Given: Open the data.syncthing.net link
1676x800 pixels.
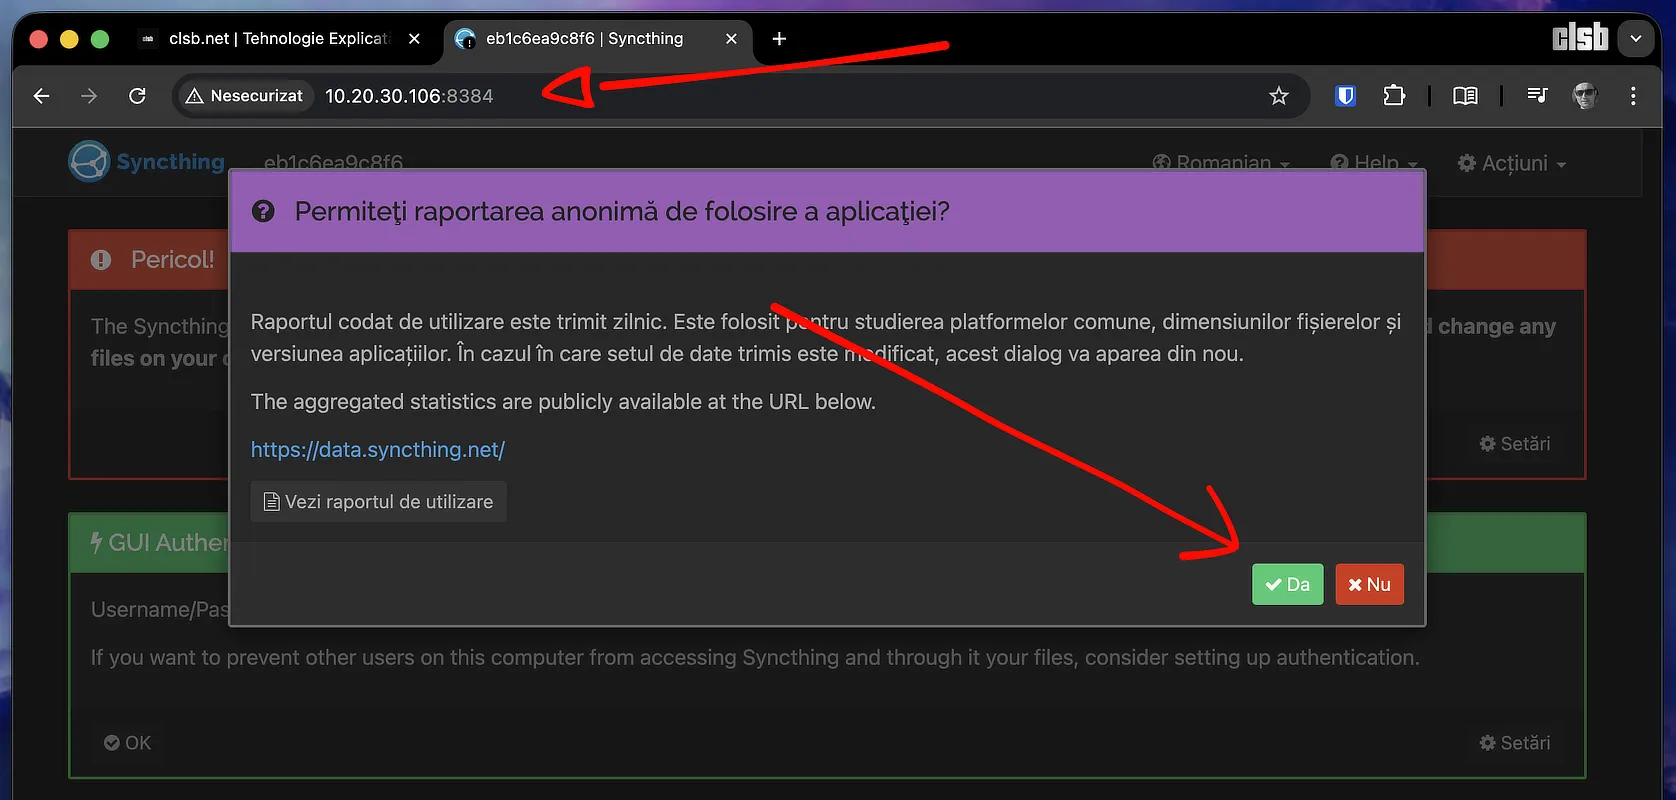Looking at the screenshot, I should tap(377, 450).
